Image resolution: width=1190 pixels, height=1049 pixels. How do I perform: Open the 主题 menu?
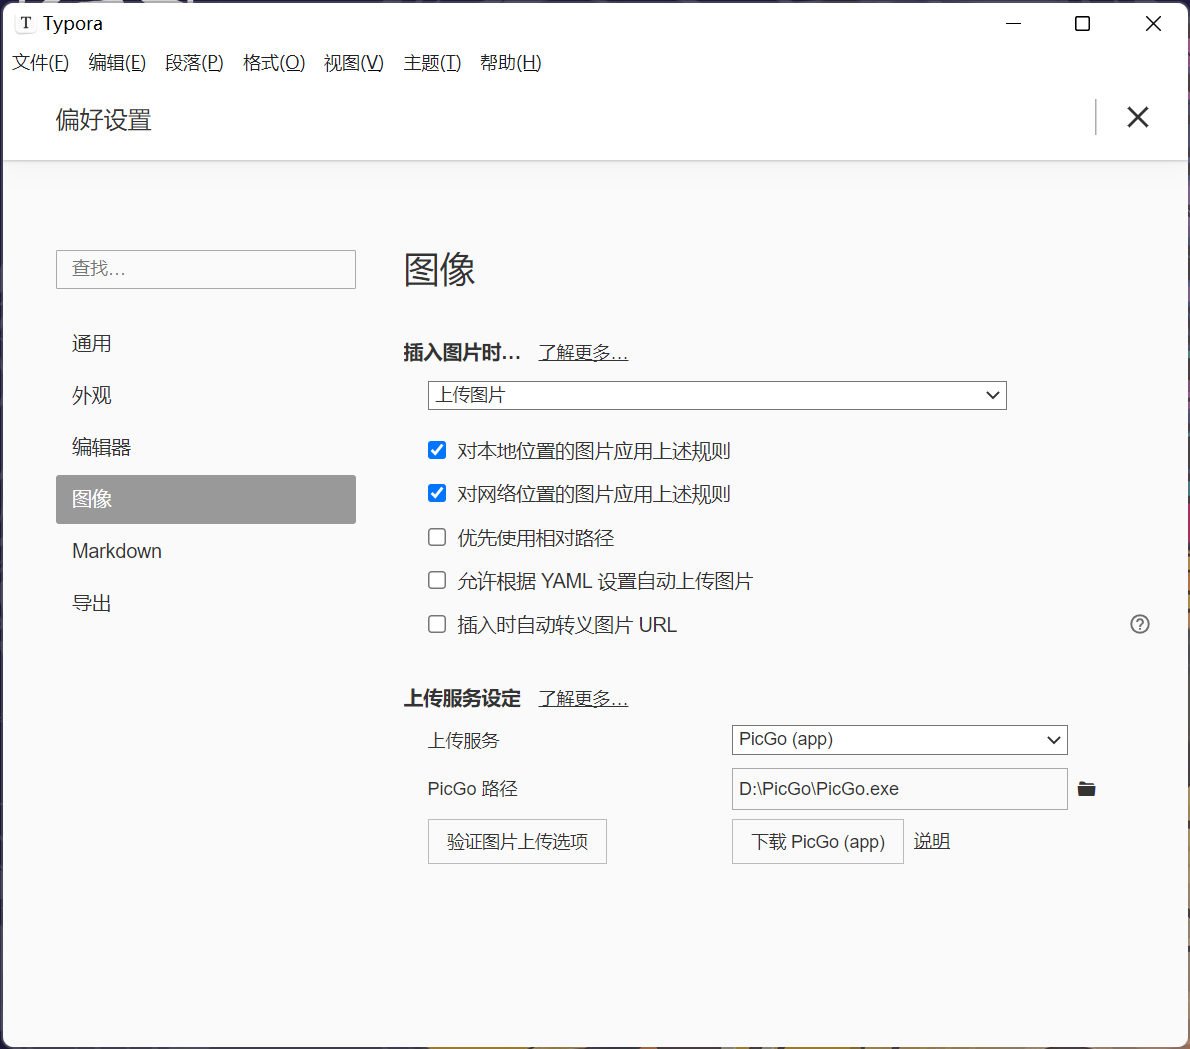click(x=431, y=62)
